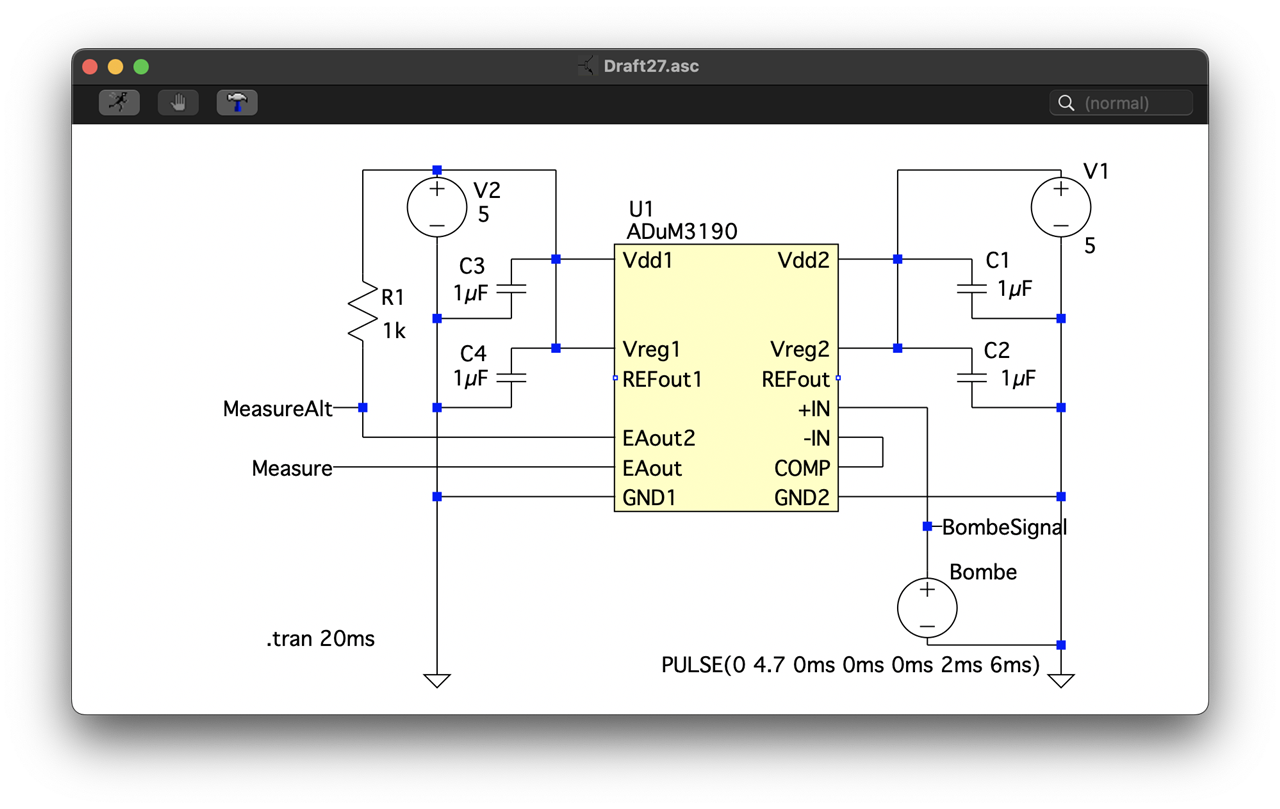
Task: Click the Measure net label
Action: click(x=292, y=468)
